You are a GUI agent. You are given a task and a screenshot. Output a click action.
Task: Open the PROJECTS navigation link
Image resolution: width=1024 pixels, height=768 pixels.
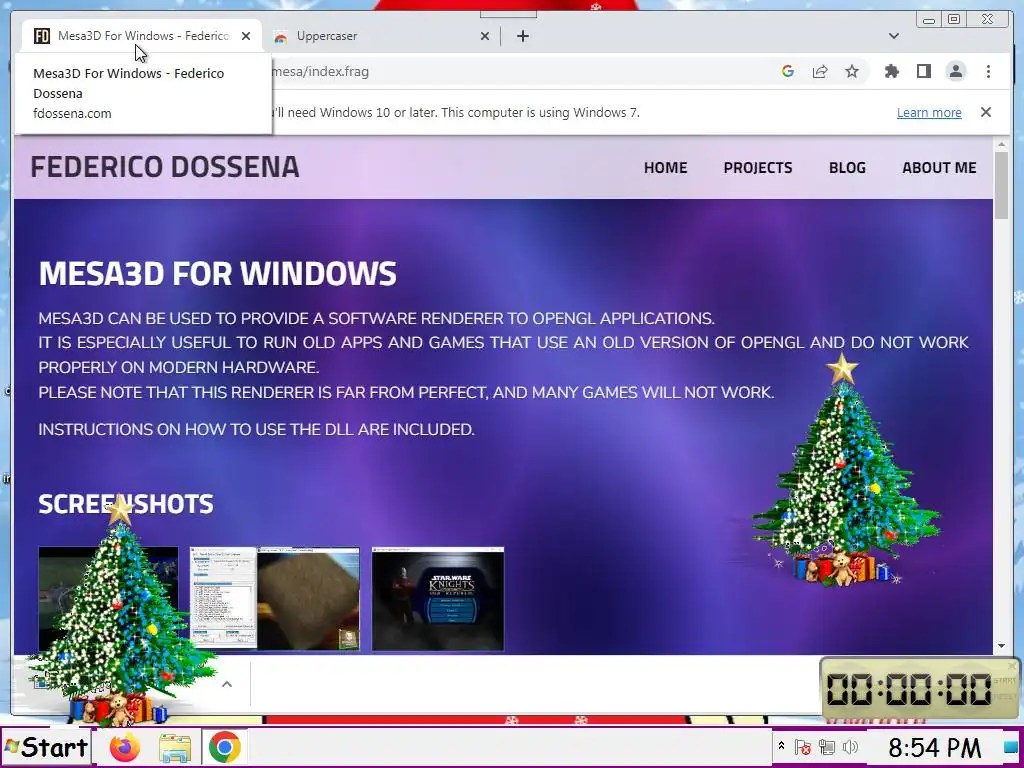pos(758,168)
